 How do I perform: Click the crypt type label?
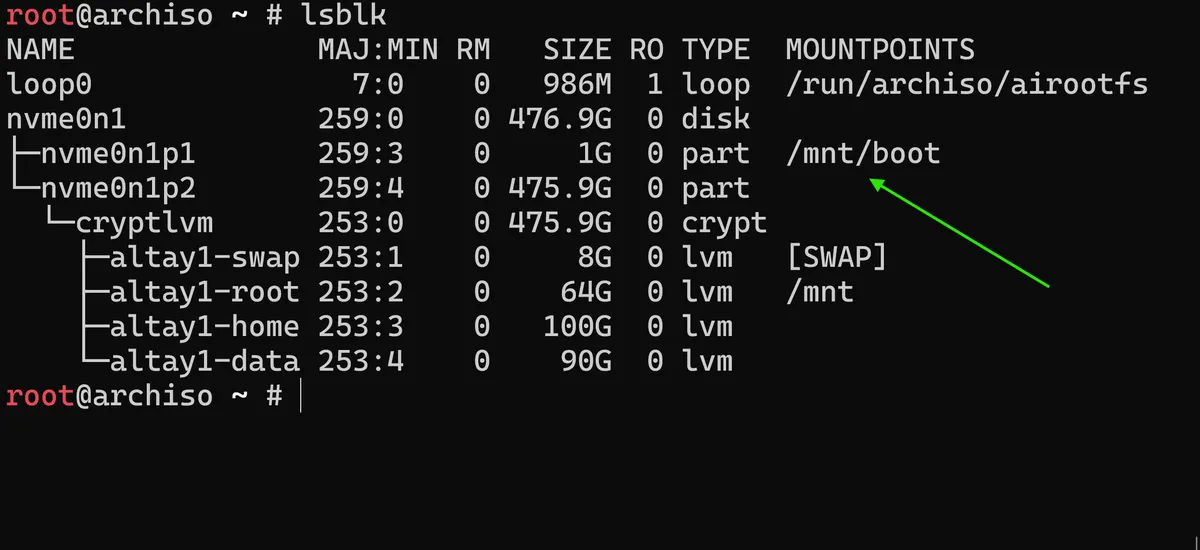pos(724,224)
